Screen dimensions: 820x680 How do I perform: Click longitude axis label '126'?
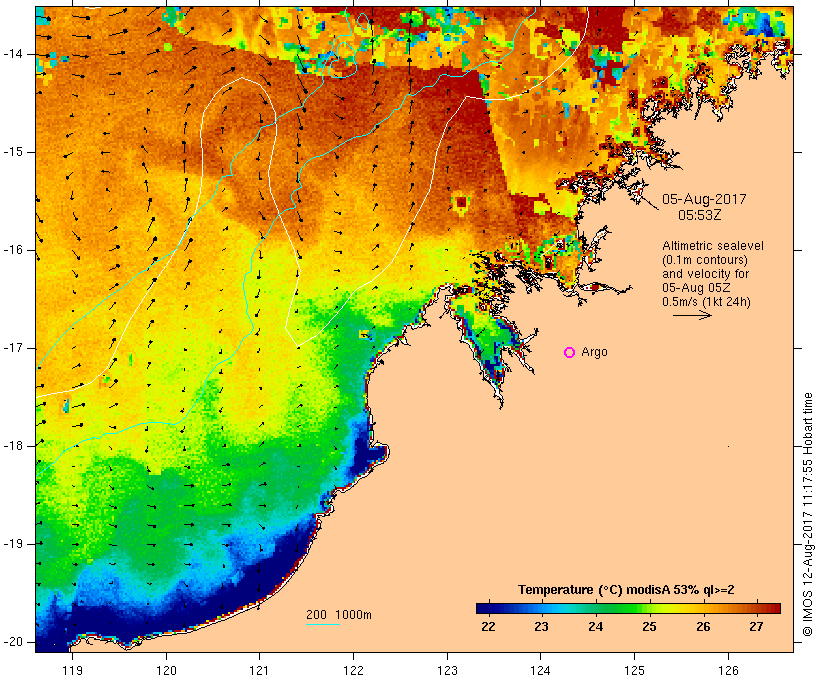click(x=728, y=670)
